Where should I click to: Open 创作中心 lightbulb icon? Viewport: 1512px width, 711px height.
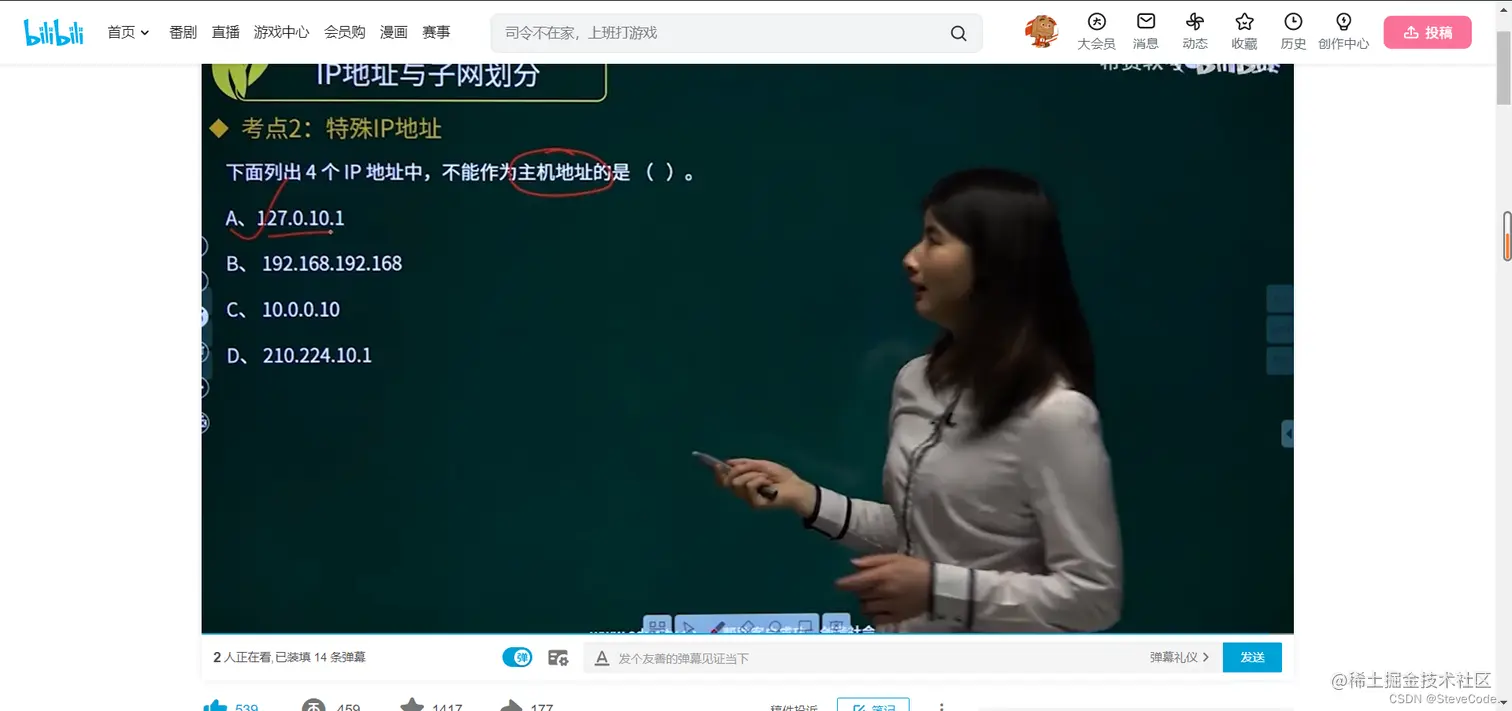click(x=1343, y=22)
